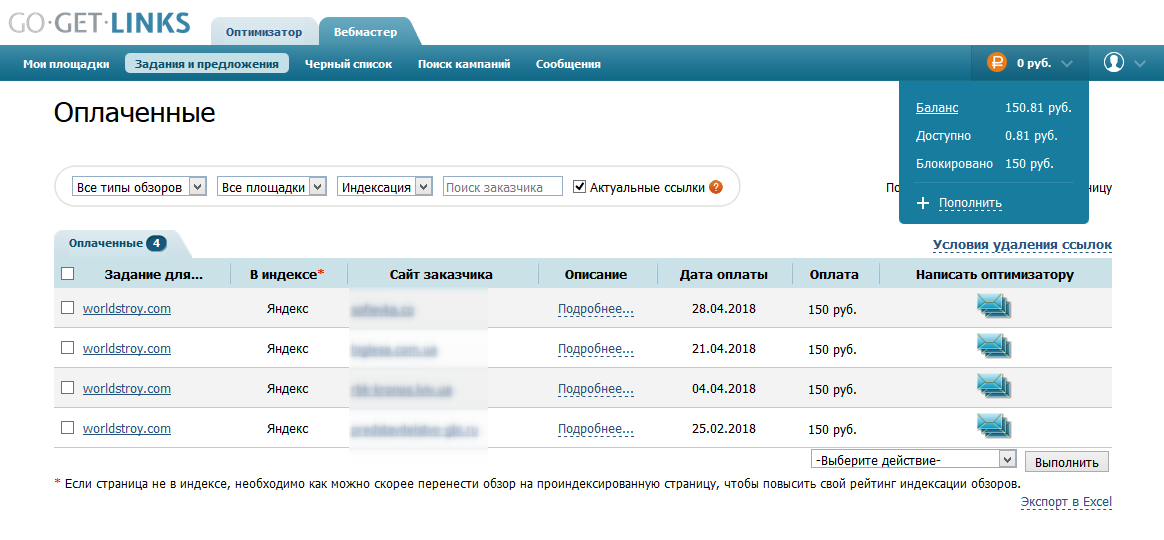Image resolution: width=1164 pixels, height=540 pixels.
Task: Open the user profile avatar icon
Action: [x=1114, y=63]
